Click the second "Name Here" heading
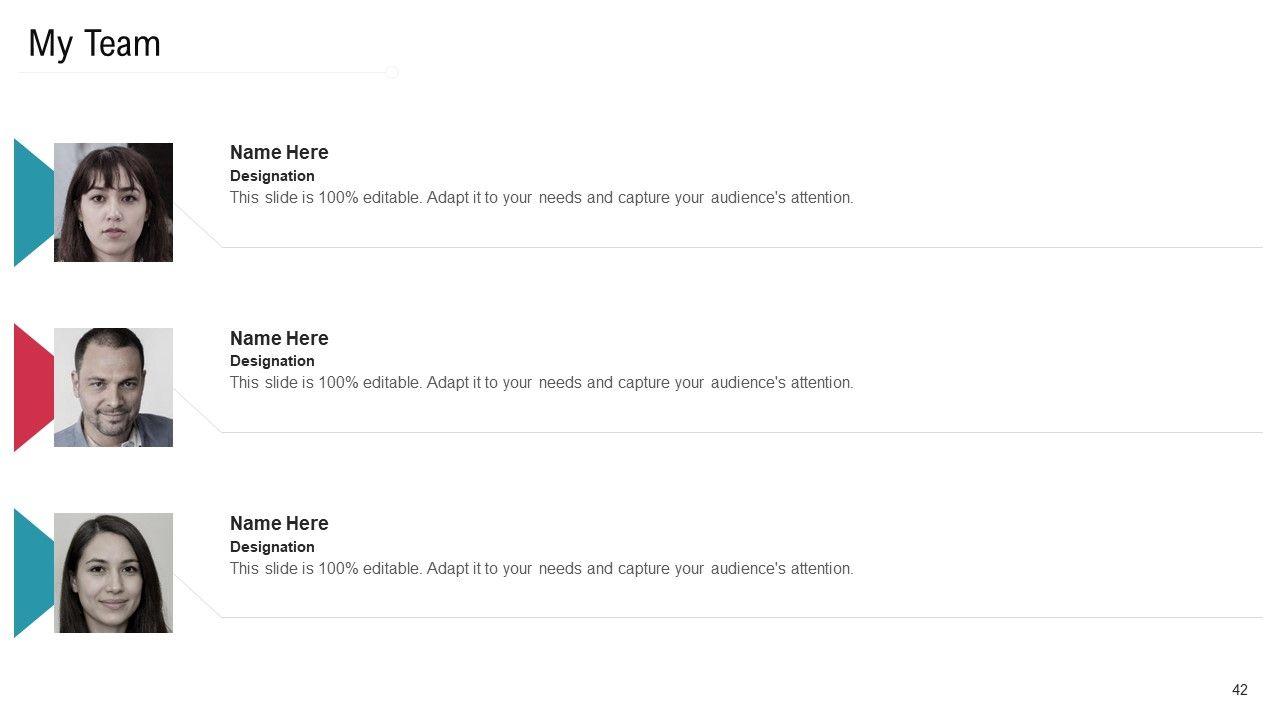Screen dimensions: 1280x720 279,338
